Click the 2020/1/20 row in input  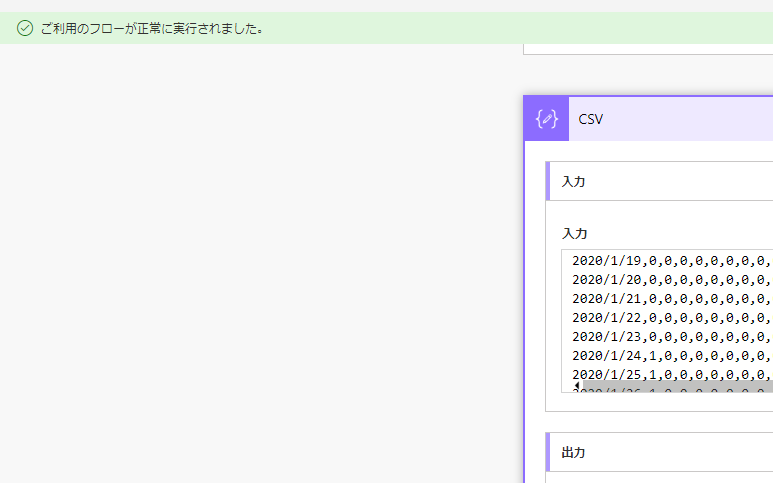(670, 280)
